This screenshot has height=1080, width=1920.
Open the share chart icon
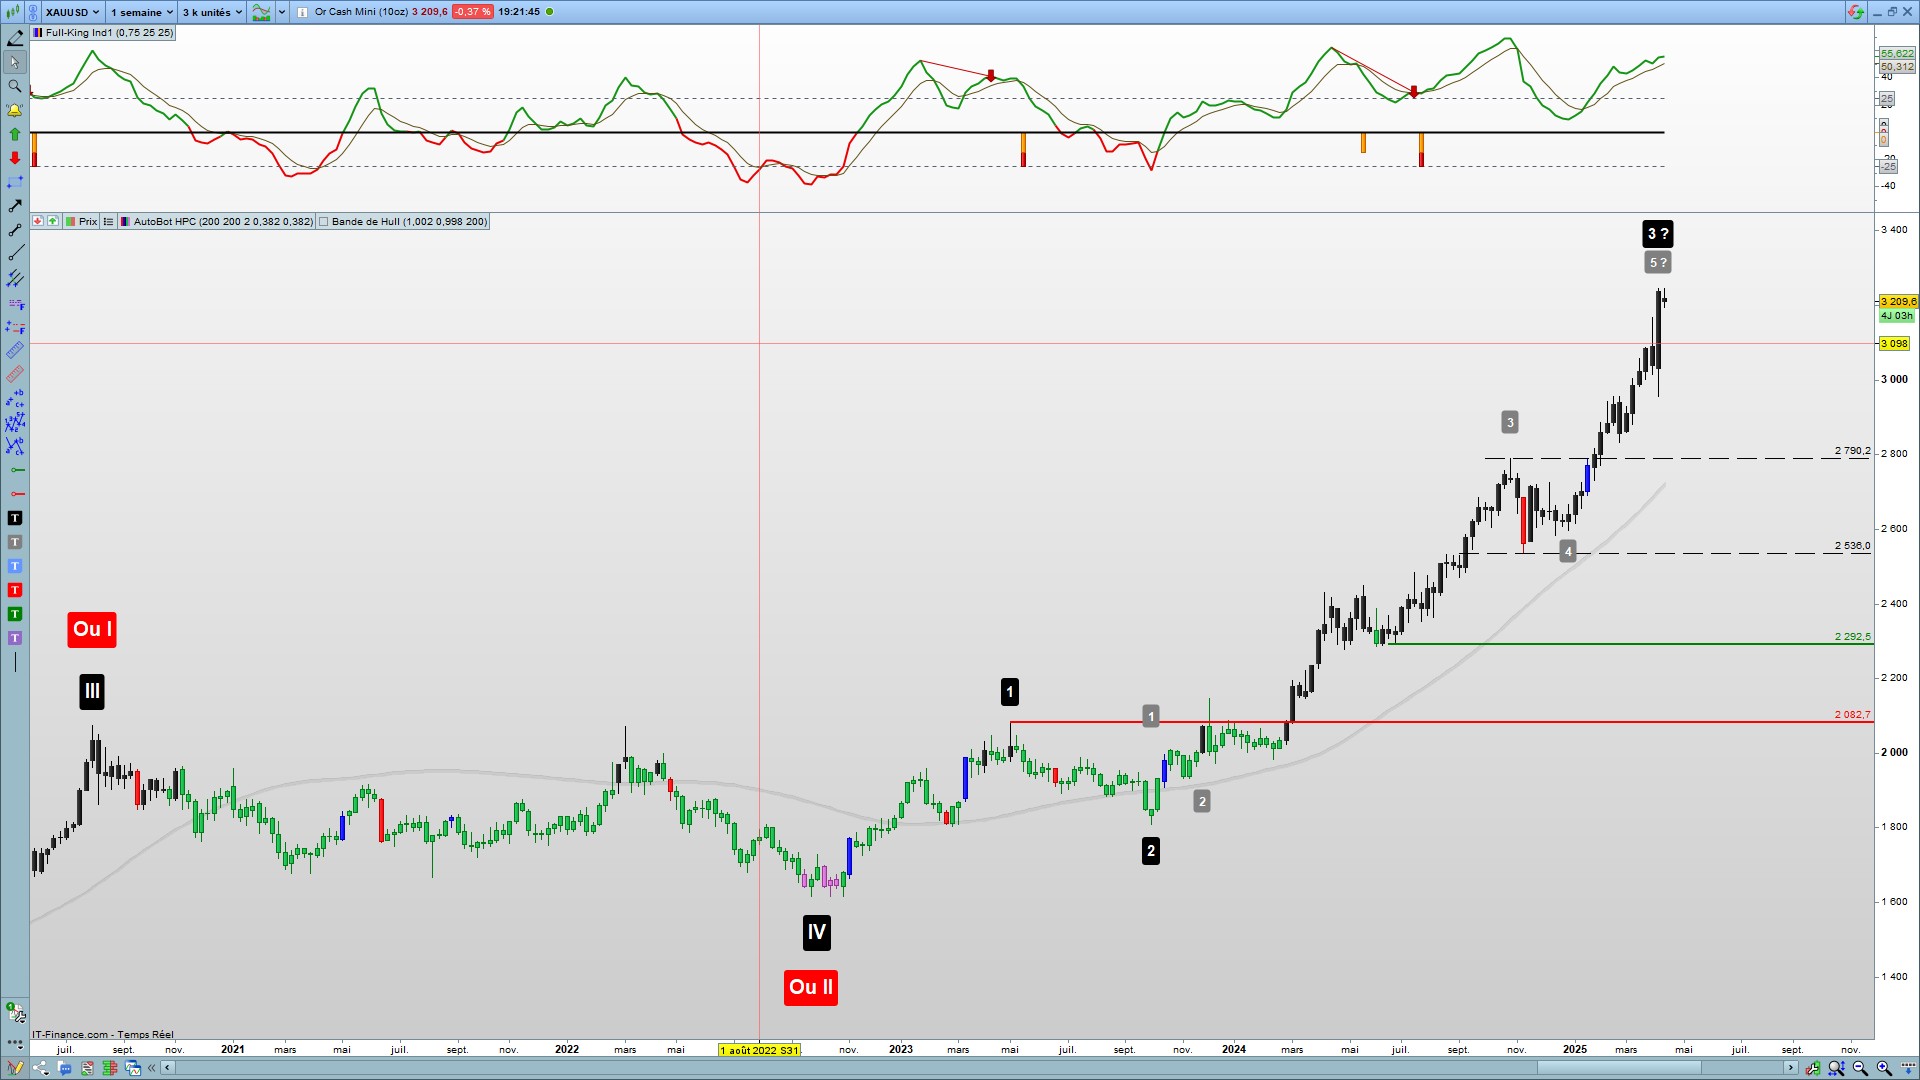[x=41, y=1068]
